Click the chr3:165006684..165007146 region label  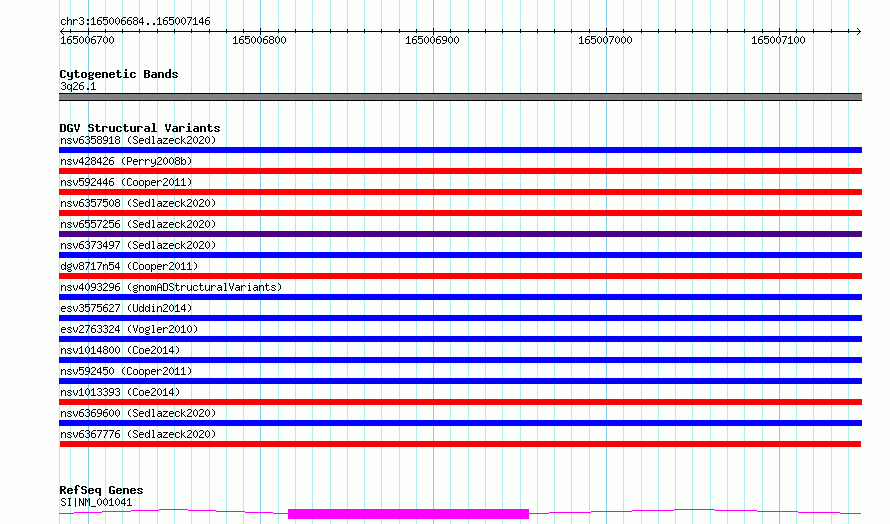135,22
